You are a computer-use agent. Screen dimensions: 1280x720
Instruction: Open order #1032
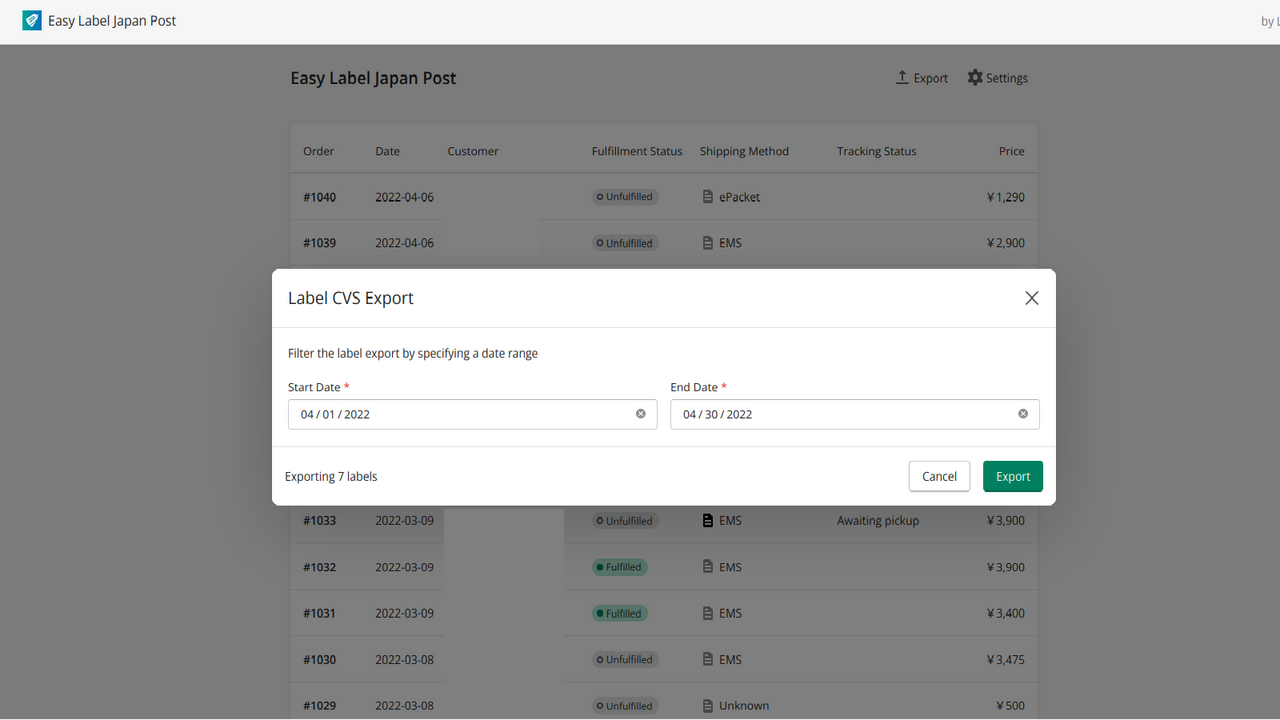click(319, 567)
